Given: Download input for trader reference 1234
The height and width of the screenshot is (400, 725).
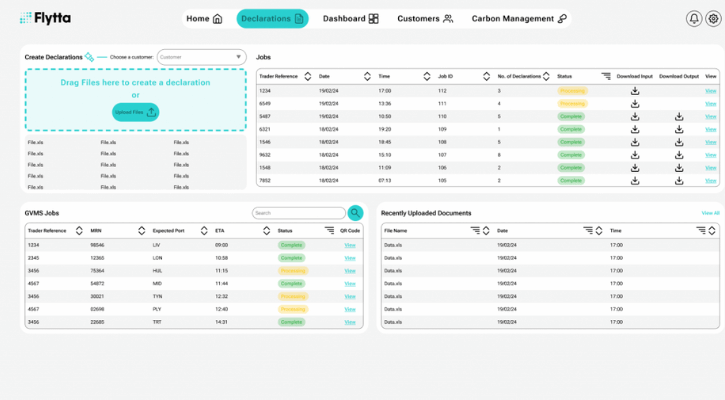Looking at the screenshot, I should (x=634, y=91).
